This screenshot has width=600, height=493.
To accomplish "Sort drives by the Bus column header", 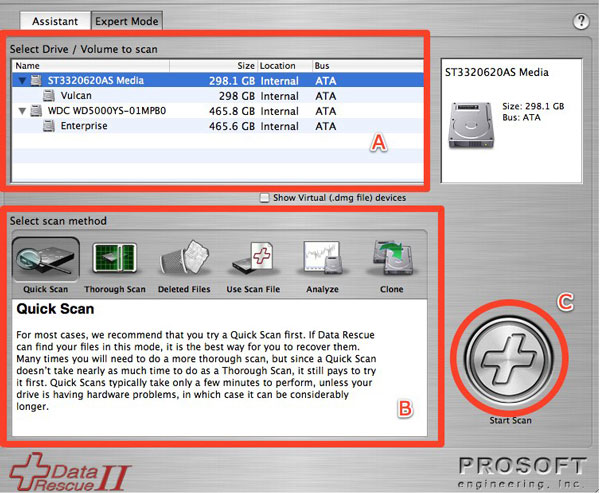I will [368, 66].
